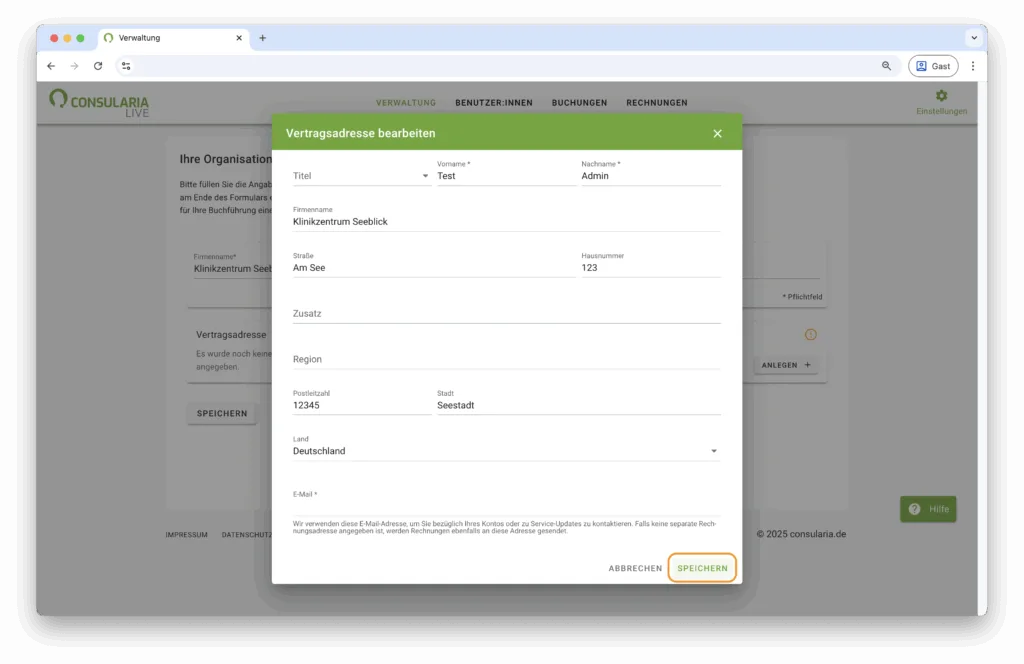
Task: Click the browser reload icon
Action: tap(98, 66)
